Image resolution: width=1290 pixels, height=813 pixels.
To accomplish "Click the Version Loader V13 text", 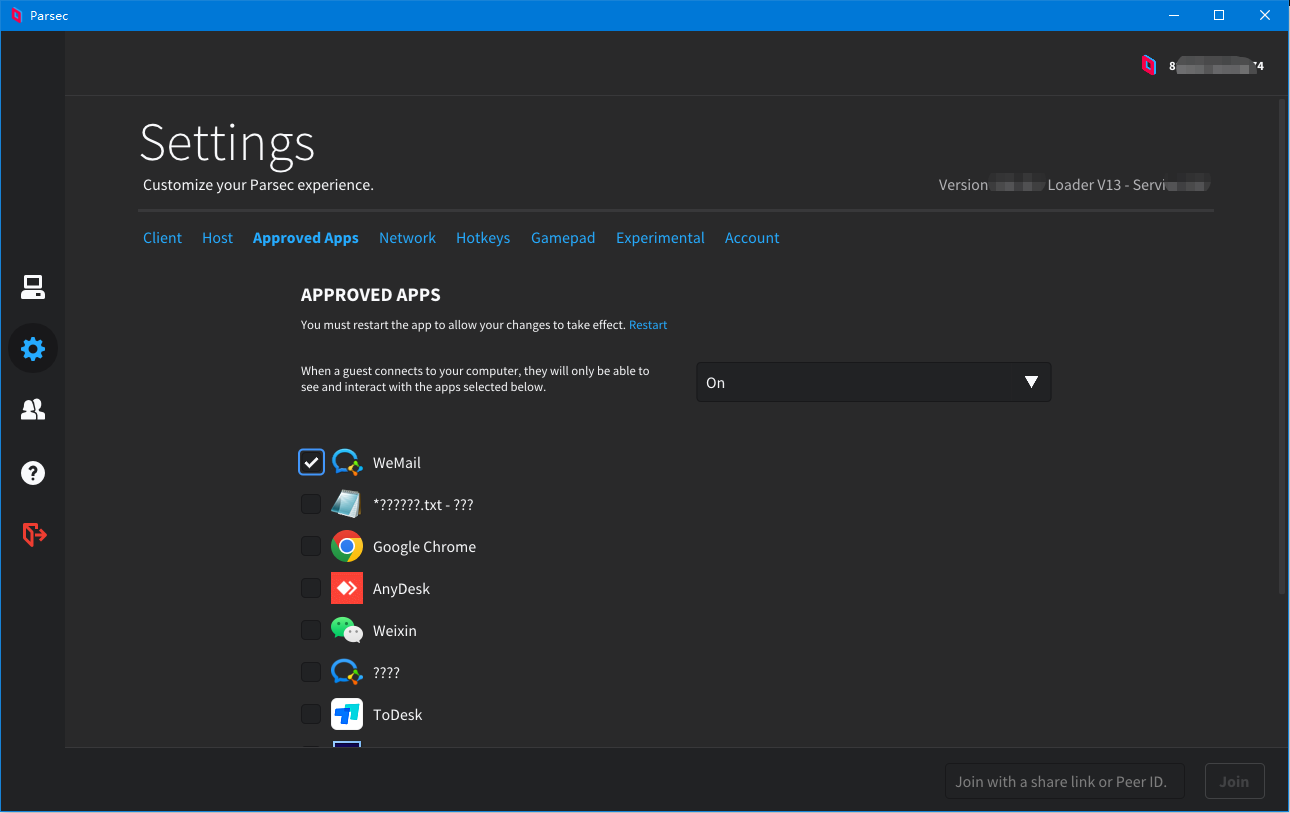I will pyautogui.click(x=1074, y=185).
